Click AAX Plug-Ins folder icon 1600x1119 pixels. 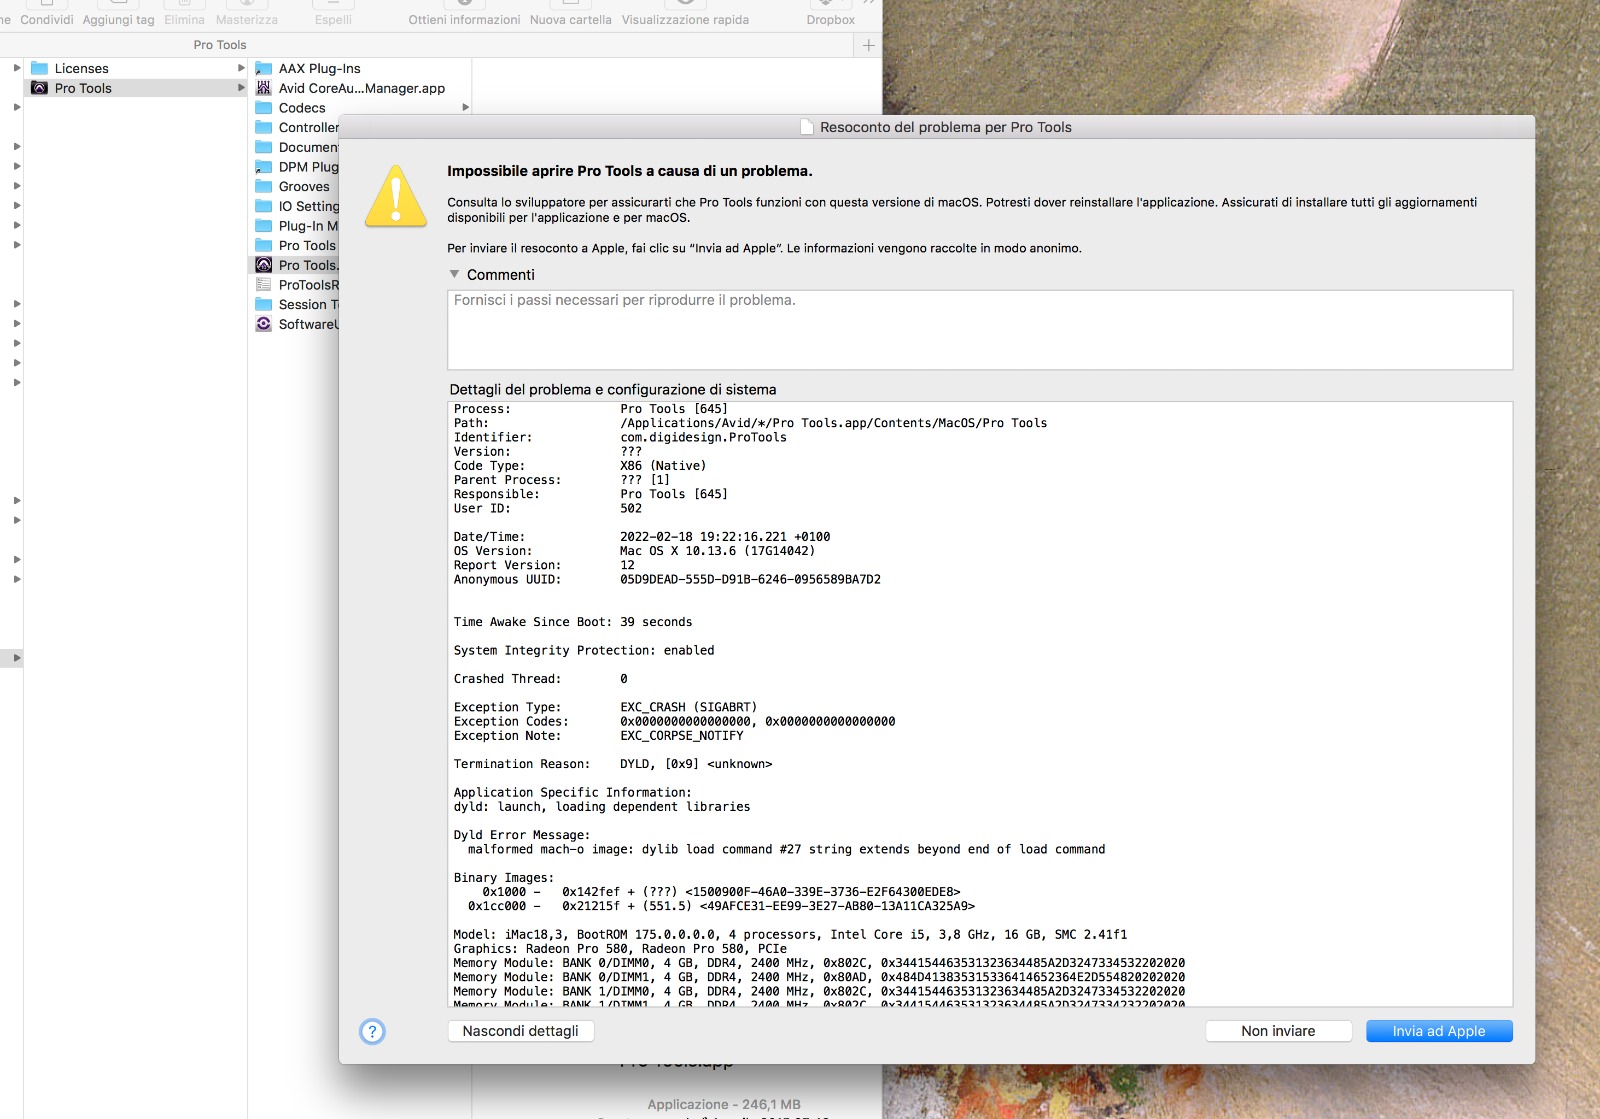[x=264, y=68]
